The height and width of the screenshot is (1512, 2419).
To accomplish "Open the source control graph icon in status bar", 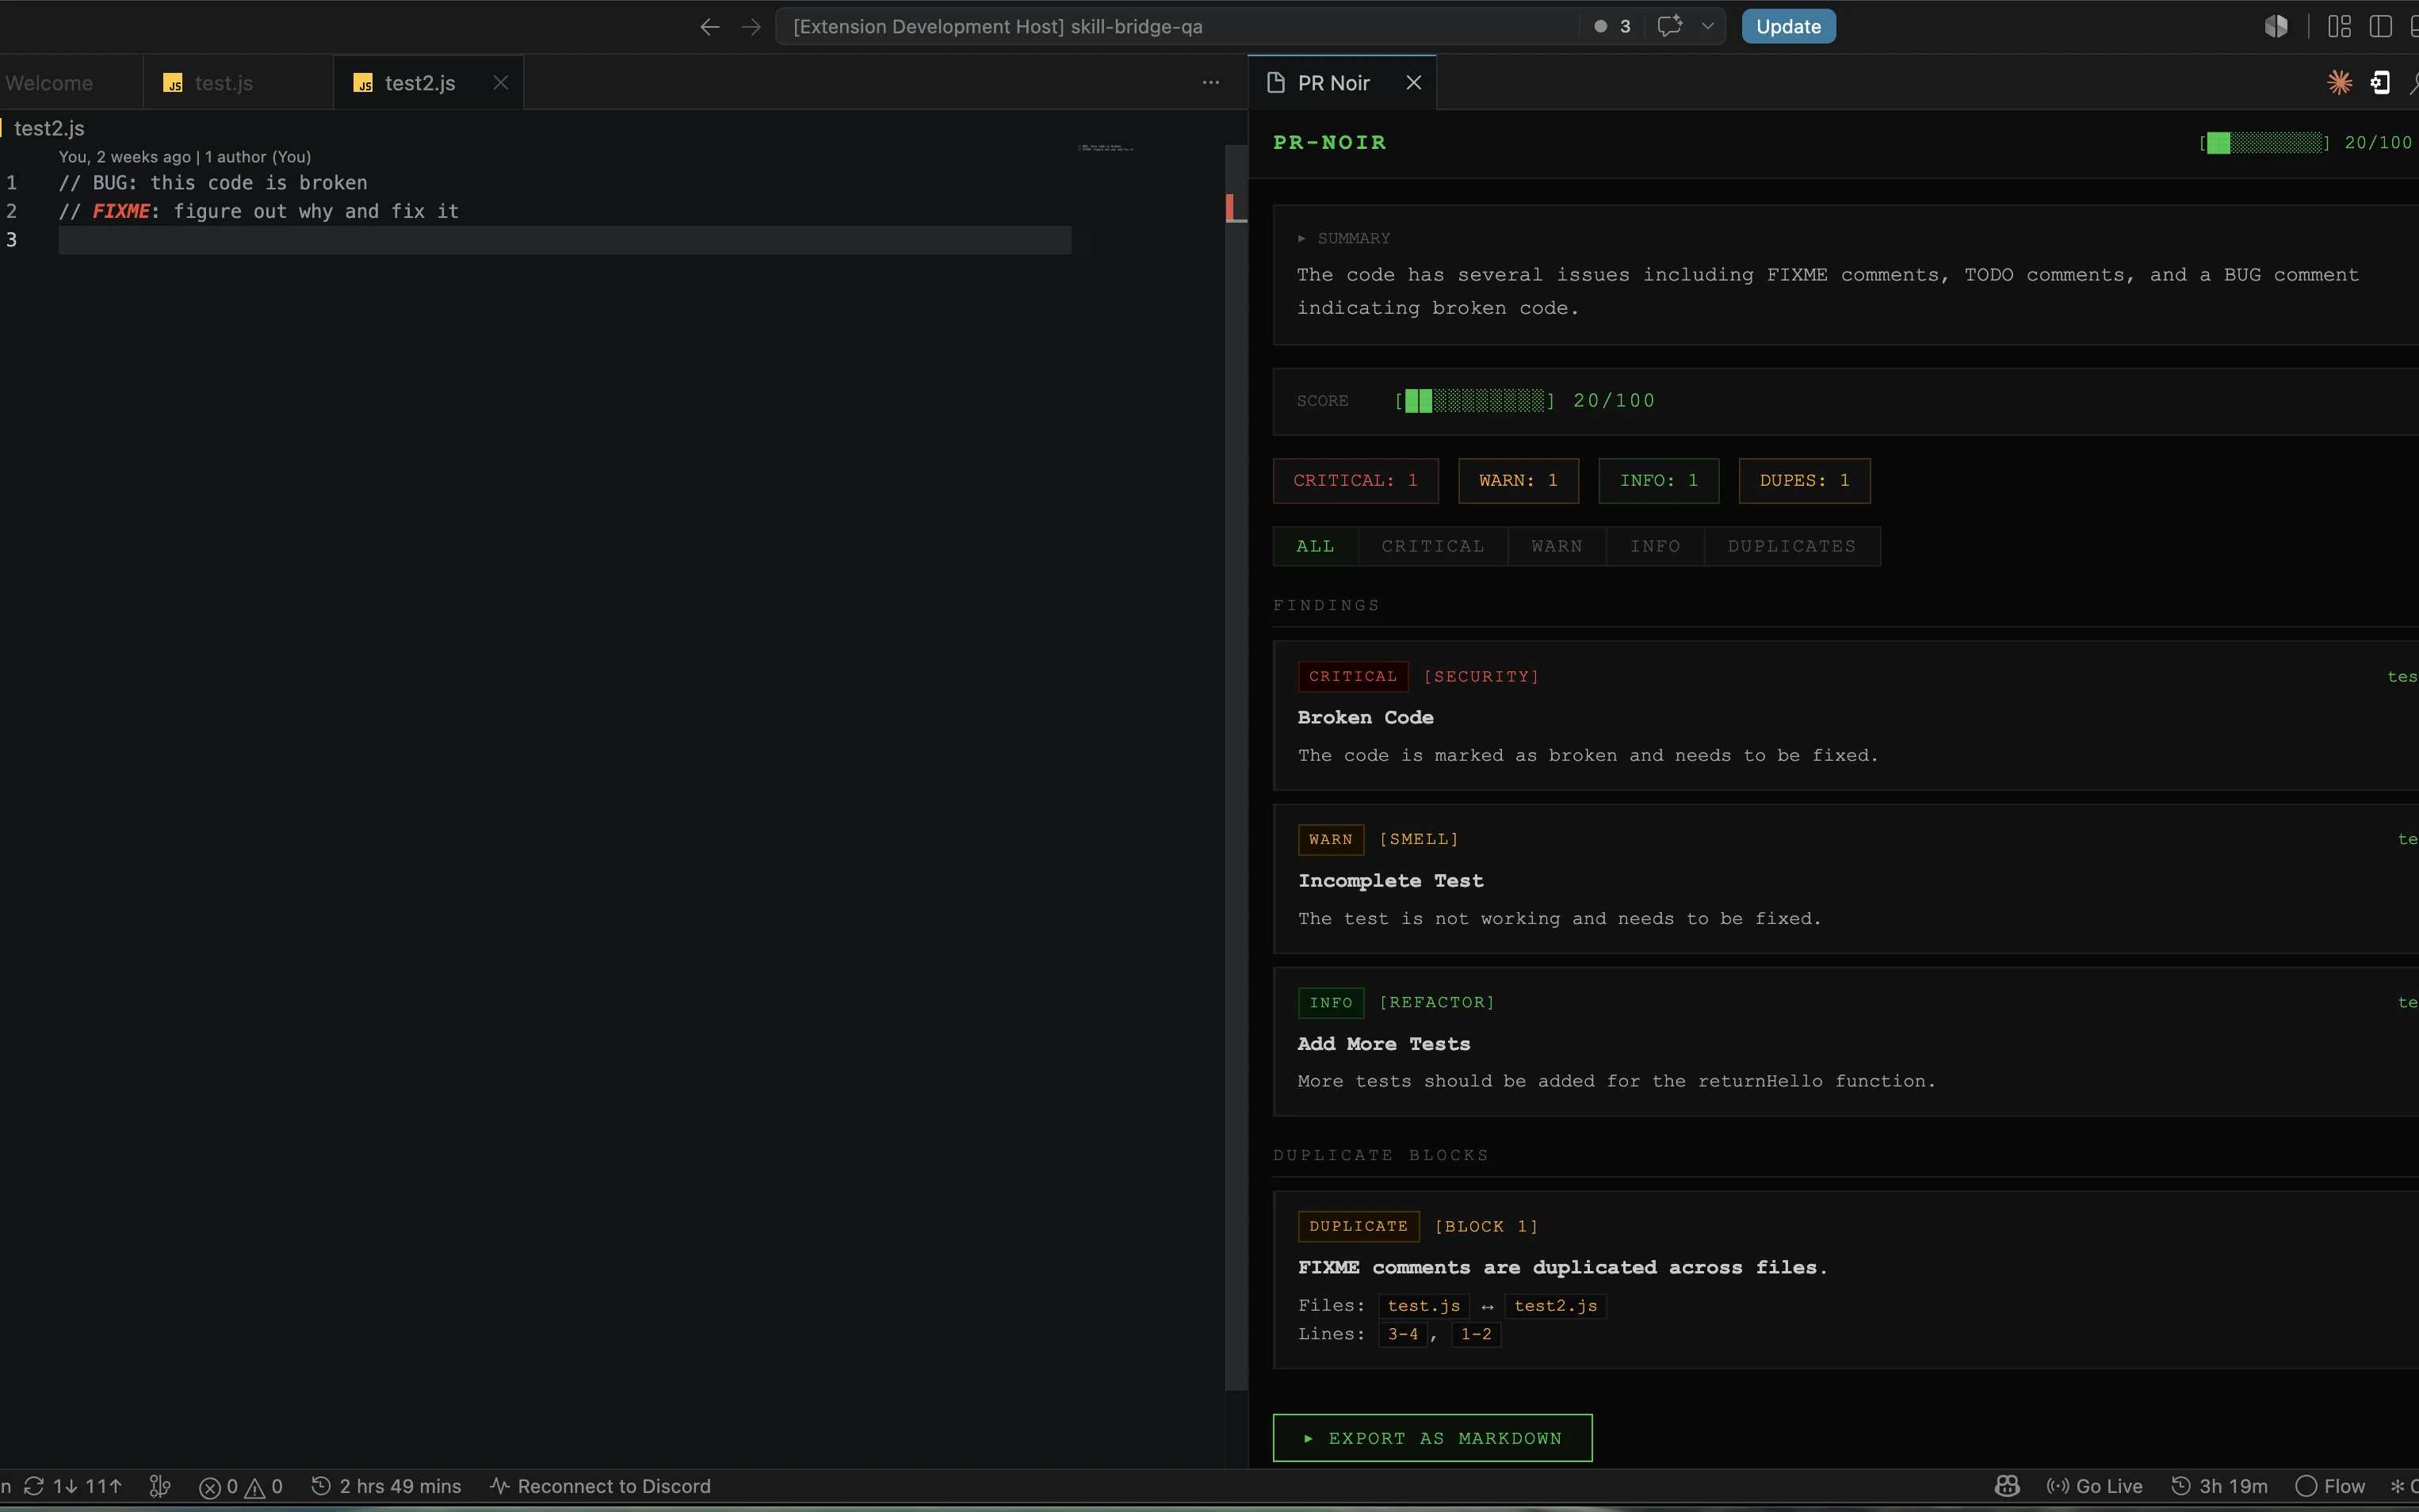I will pyautogui.click(x=160, y=1486).
